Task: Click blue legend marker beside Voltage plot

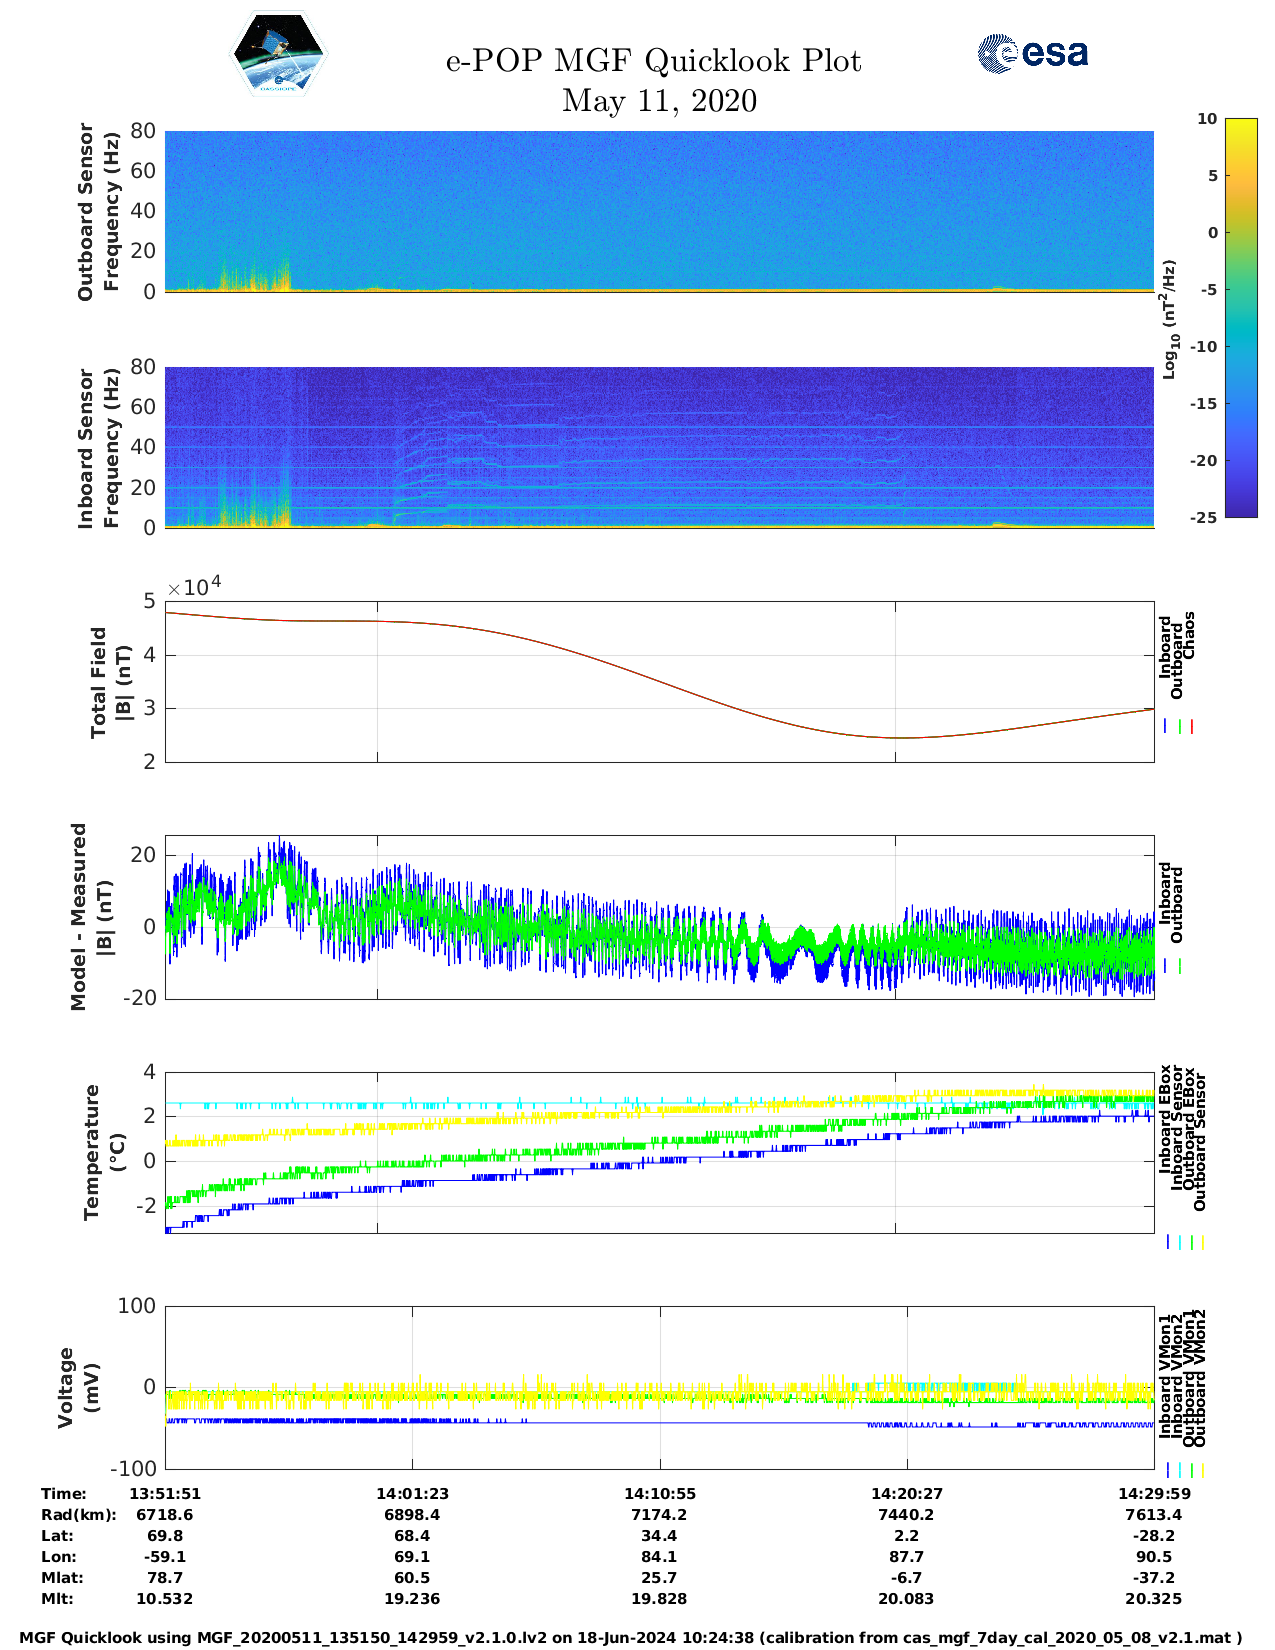Action: point(1167,1470)
